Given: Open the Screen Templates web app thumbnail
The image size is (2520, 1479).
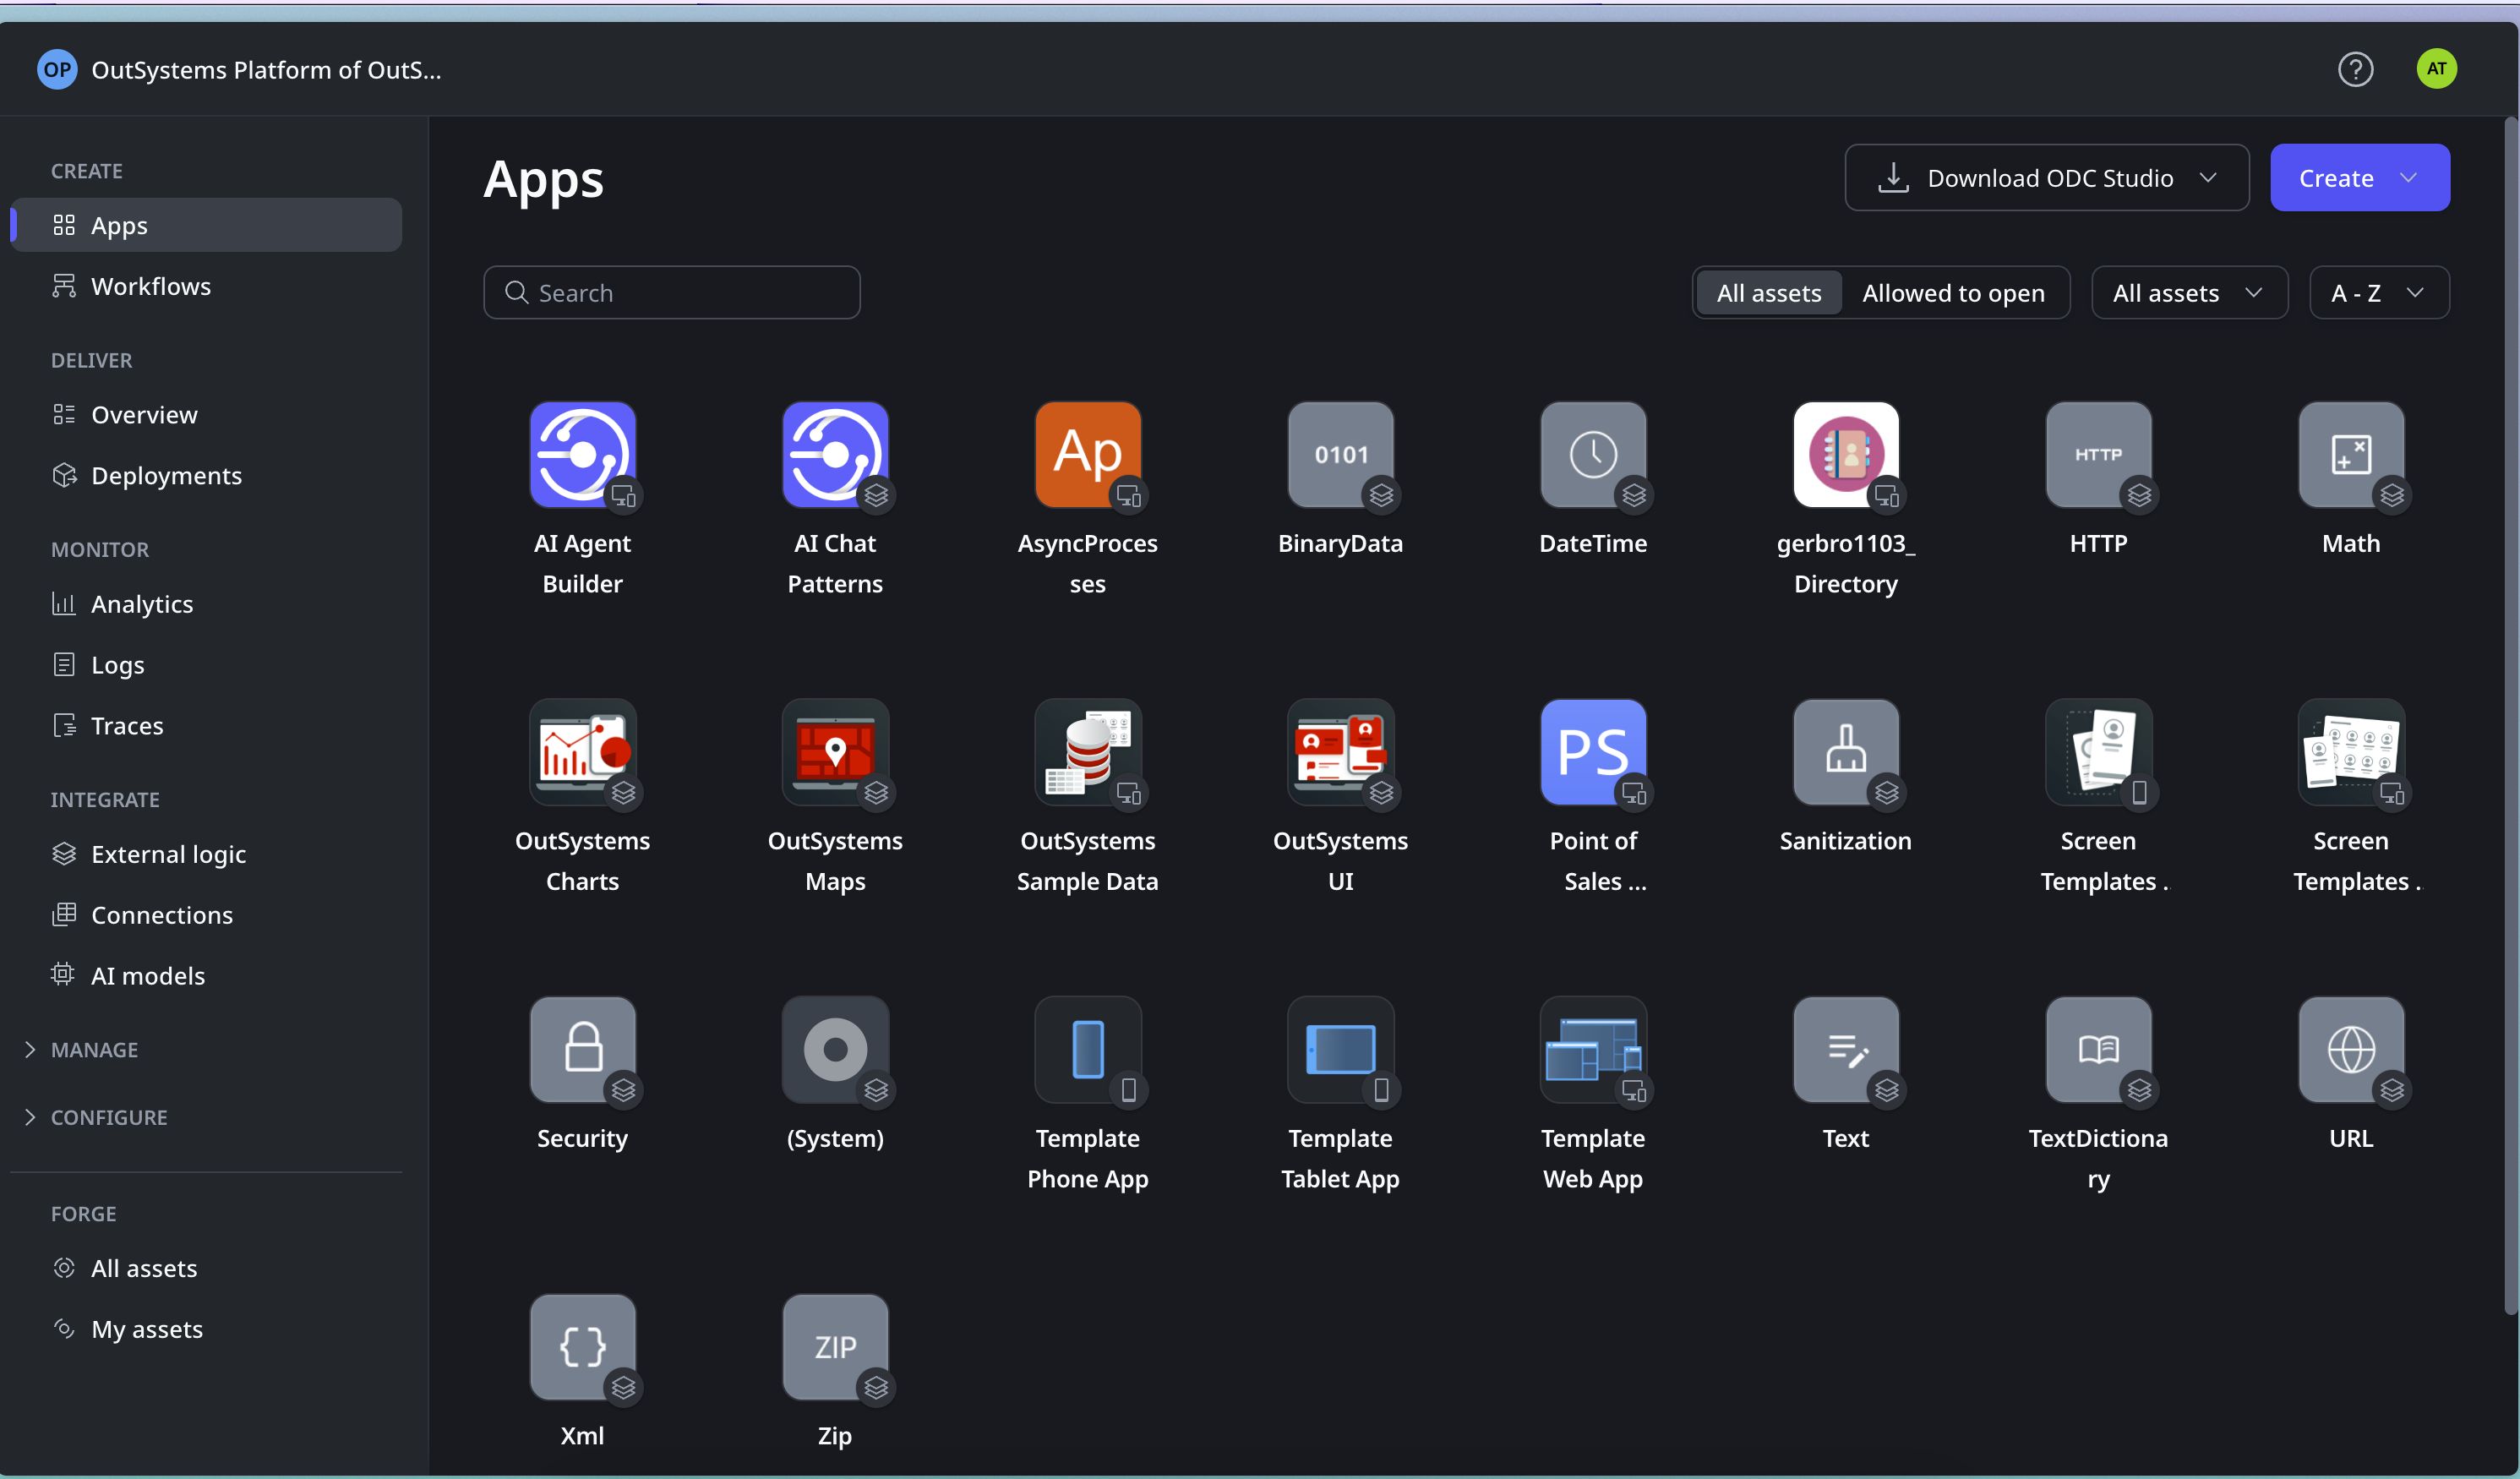Looking at the screenshot, I should 2351,752.
